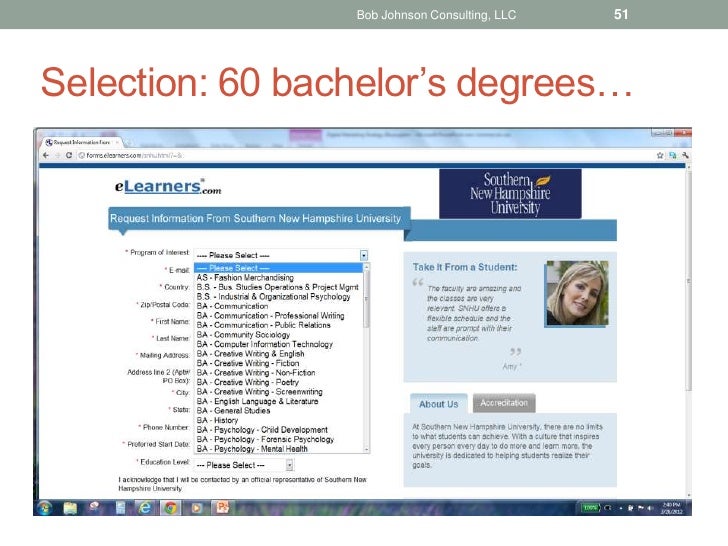
Task: Choose BA - Communication - Professional Writing
Action: (x=279, y=315)
